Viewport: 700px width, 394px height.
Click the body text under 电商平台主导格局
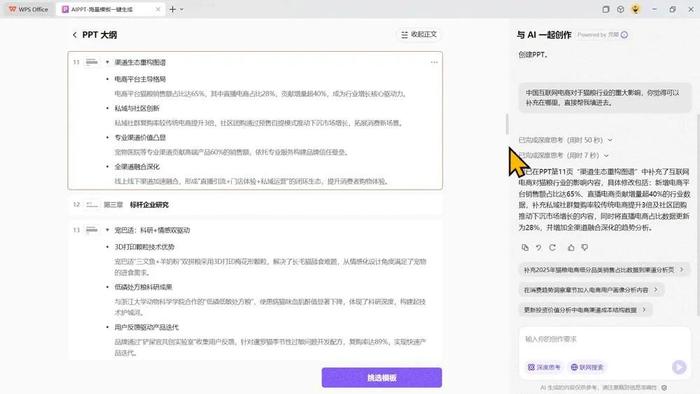pyautogui.click(x=260, y=94)
